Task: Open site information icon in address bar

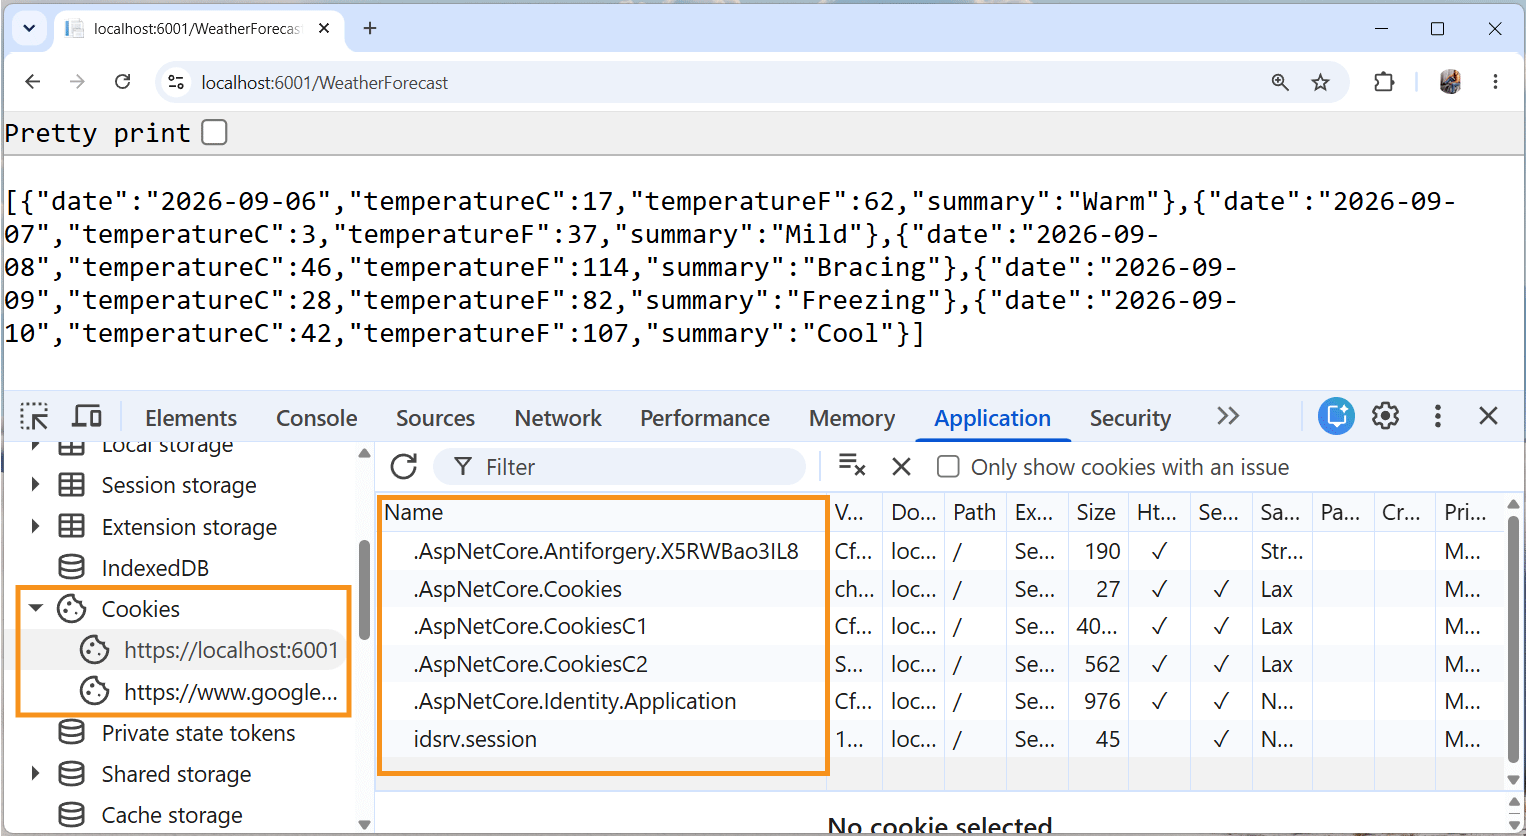Action: point(176,82)
